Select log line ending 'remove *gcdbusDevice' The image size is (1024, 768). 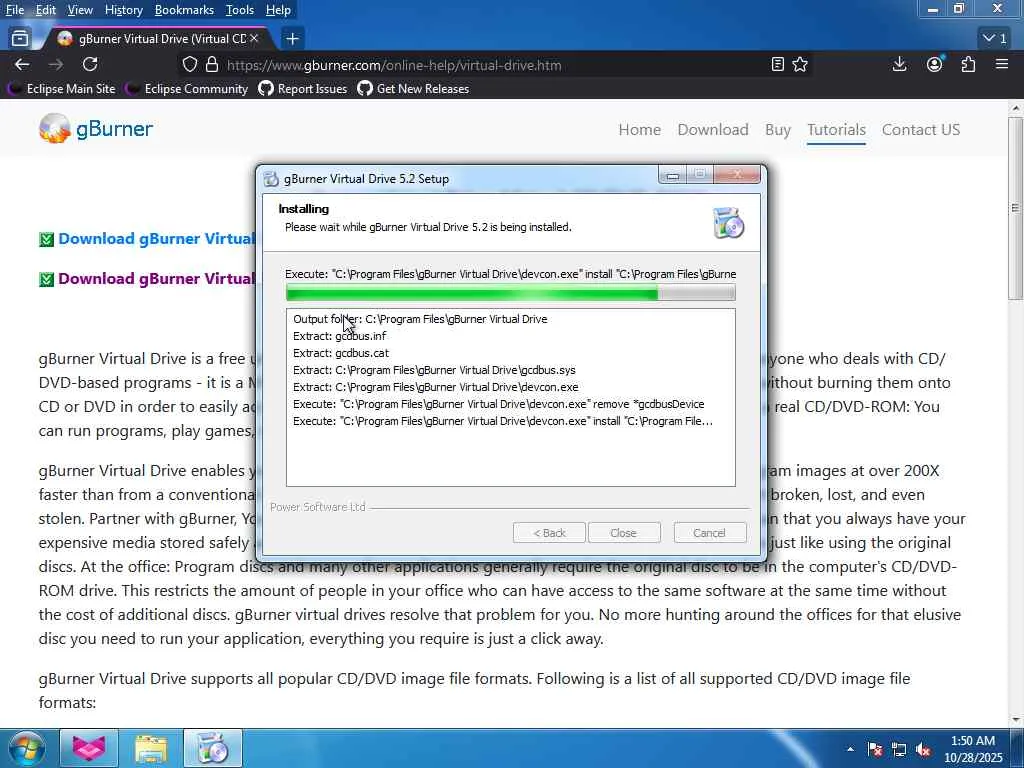tap(498, 404)
